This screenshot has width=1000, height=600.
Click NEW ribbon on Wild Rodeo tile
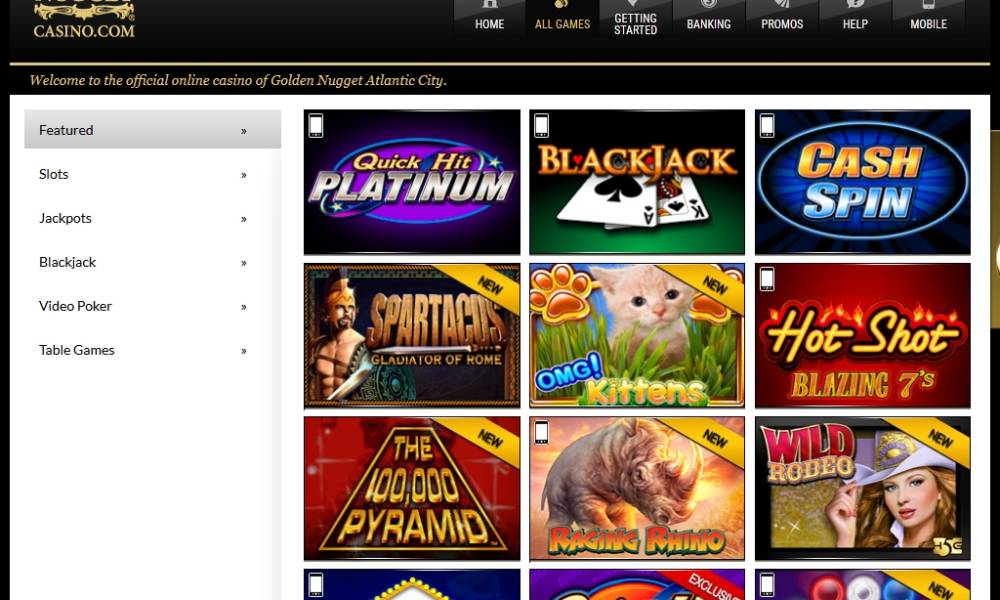pos(938,440)
